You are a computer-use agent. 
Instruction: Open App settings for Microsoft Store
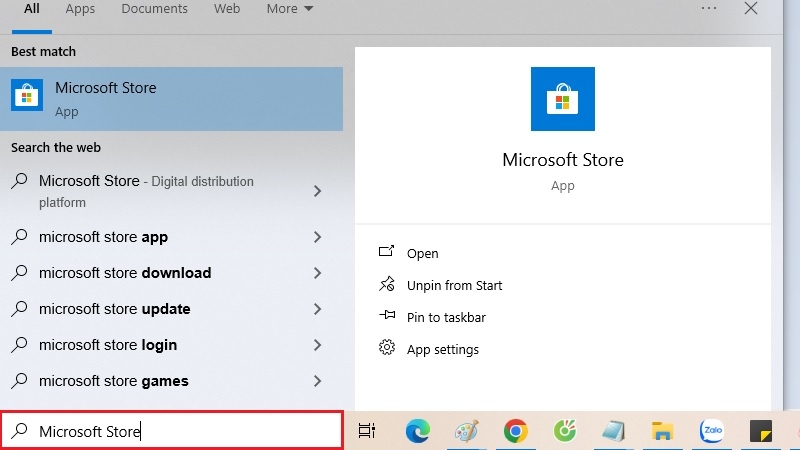pyautogui.click(x=443, y=349)
